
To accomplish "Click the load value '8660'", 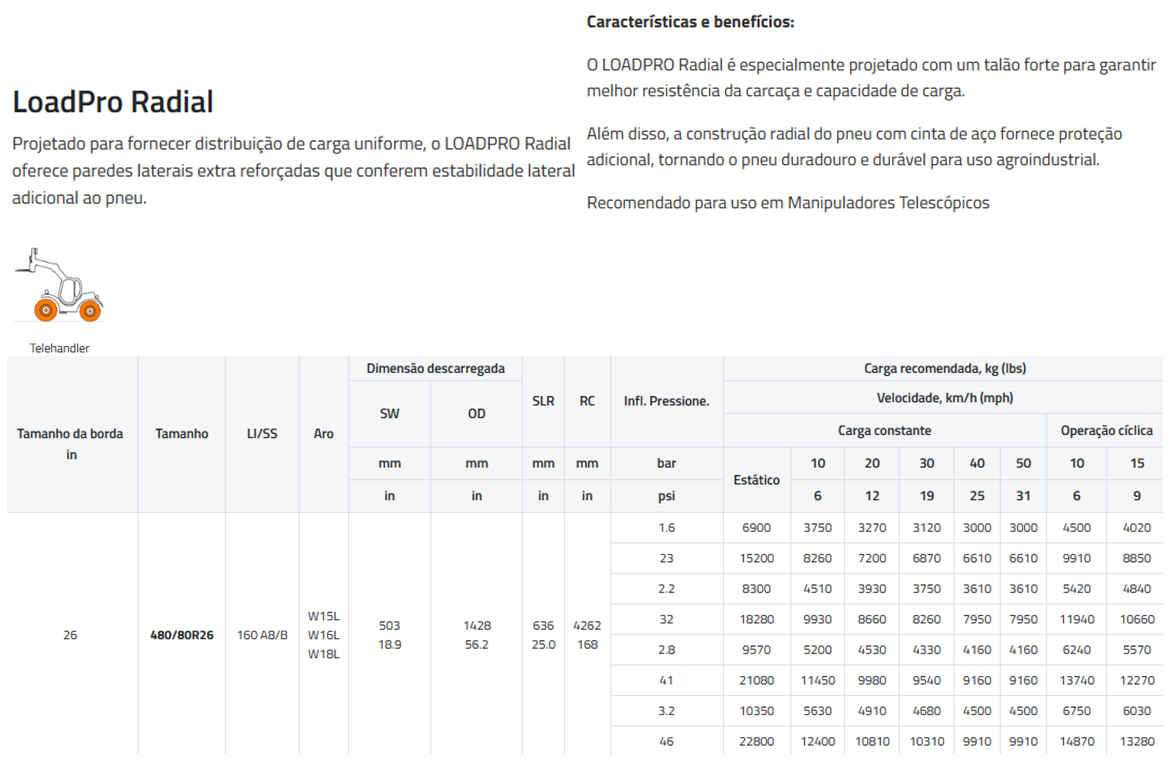I will pos(872,620).
